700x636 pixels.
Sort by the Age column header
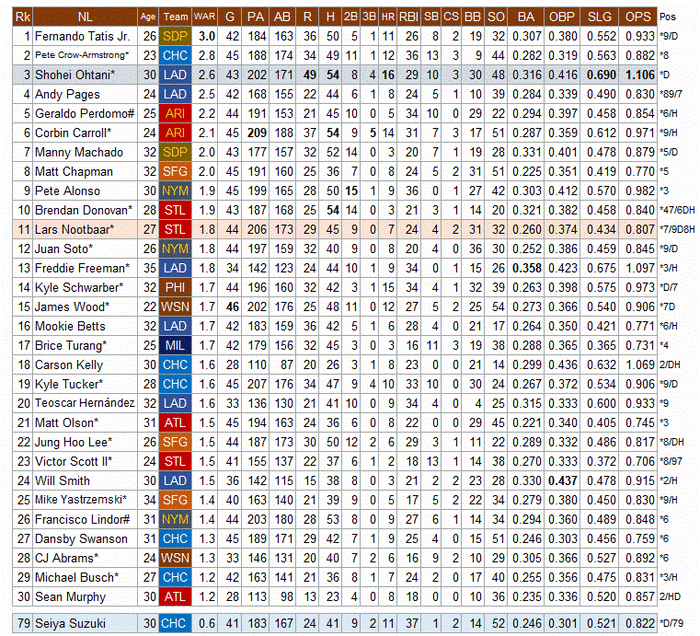pyautogui.click(x=148, y=17)
